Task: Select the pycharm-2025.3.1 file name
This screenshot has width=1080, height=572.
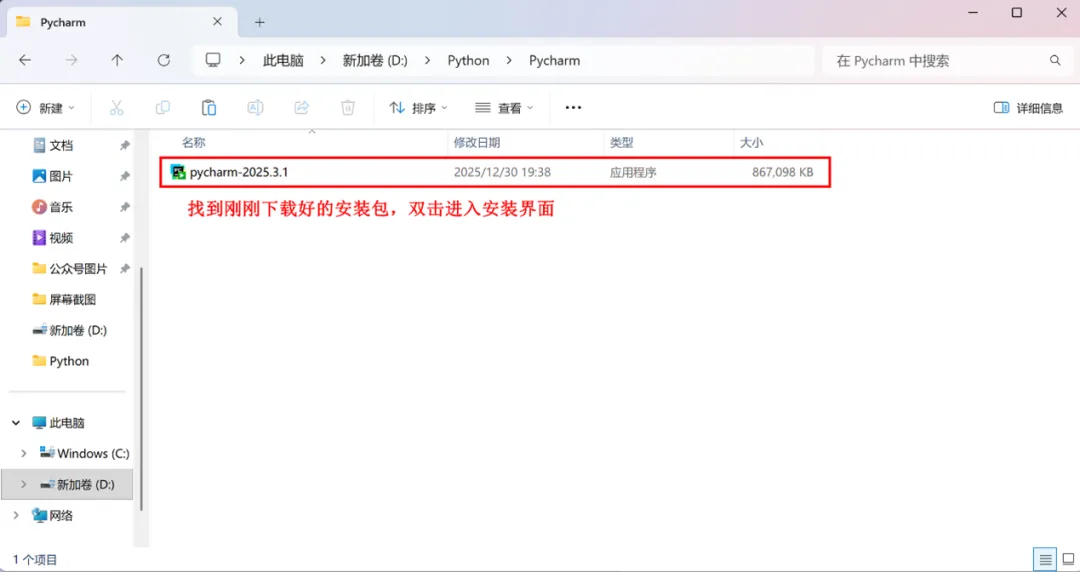Action: [x=239, y=172]
